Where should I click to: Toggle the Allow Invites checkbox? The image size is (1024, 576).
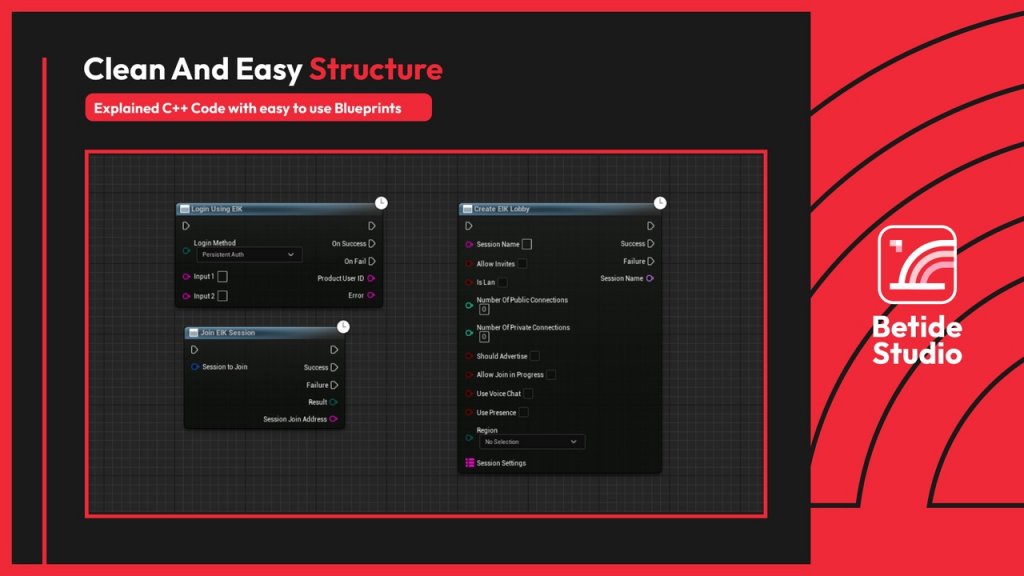pos(522,264)
